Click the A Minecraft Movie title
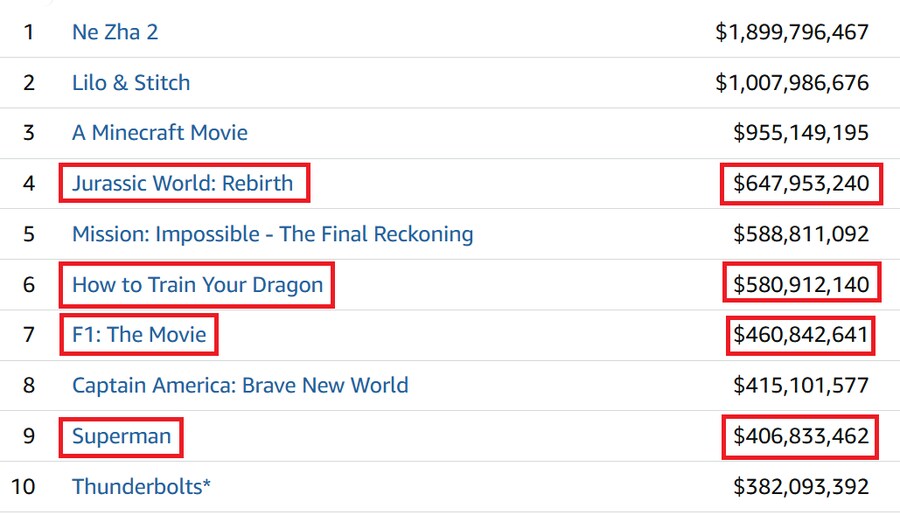The image size is (900, 515). (160, 133)
